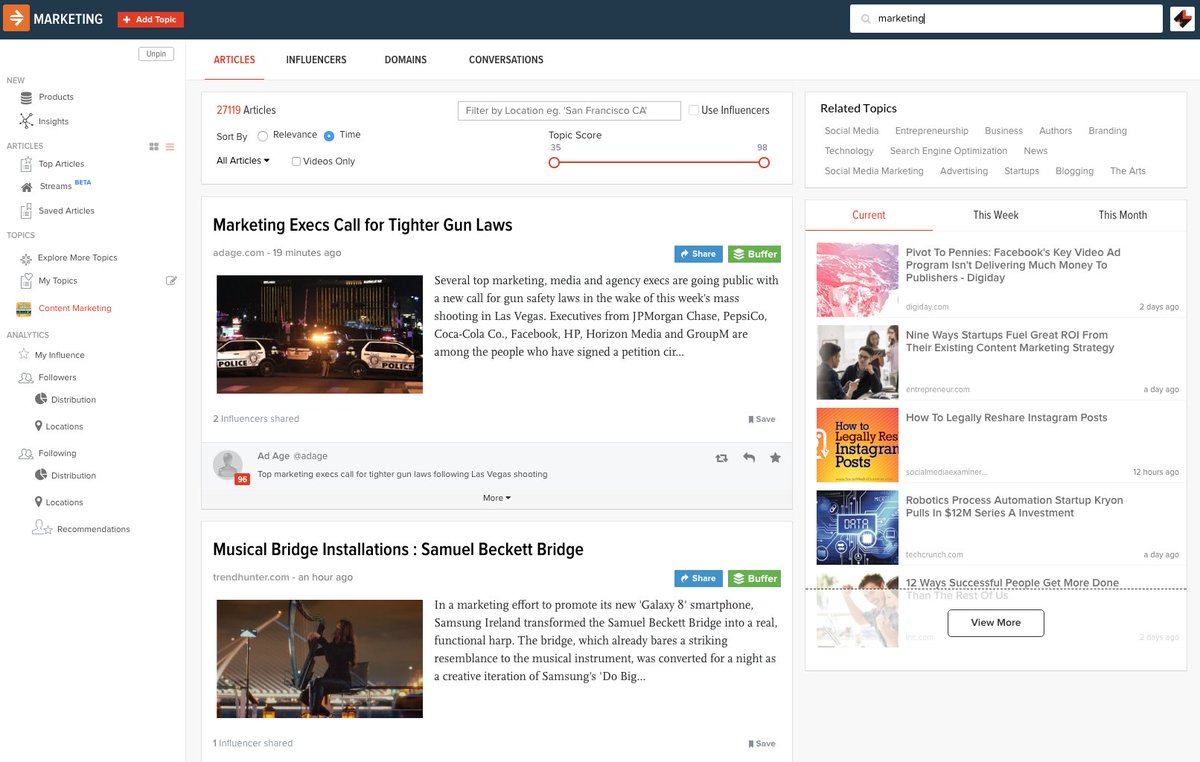Image resolution: width=1200 pixels, height=762 pixels.
Task: Switch articles to grid view icon
Action: (154, 147)
